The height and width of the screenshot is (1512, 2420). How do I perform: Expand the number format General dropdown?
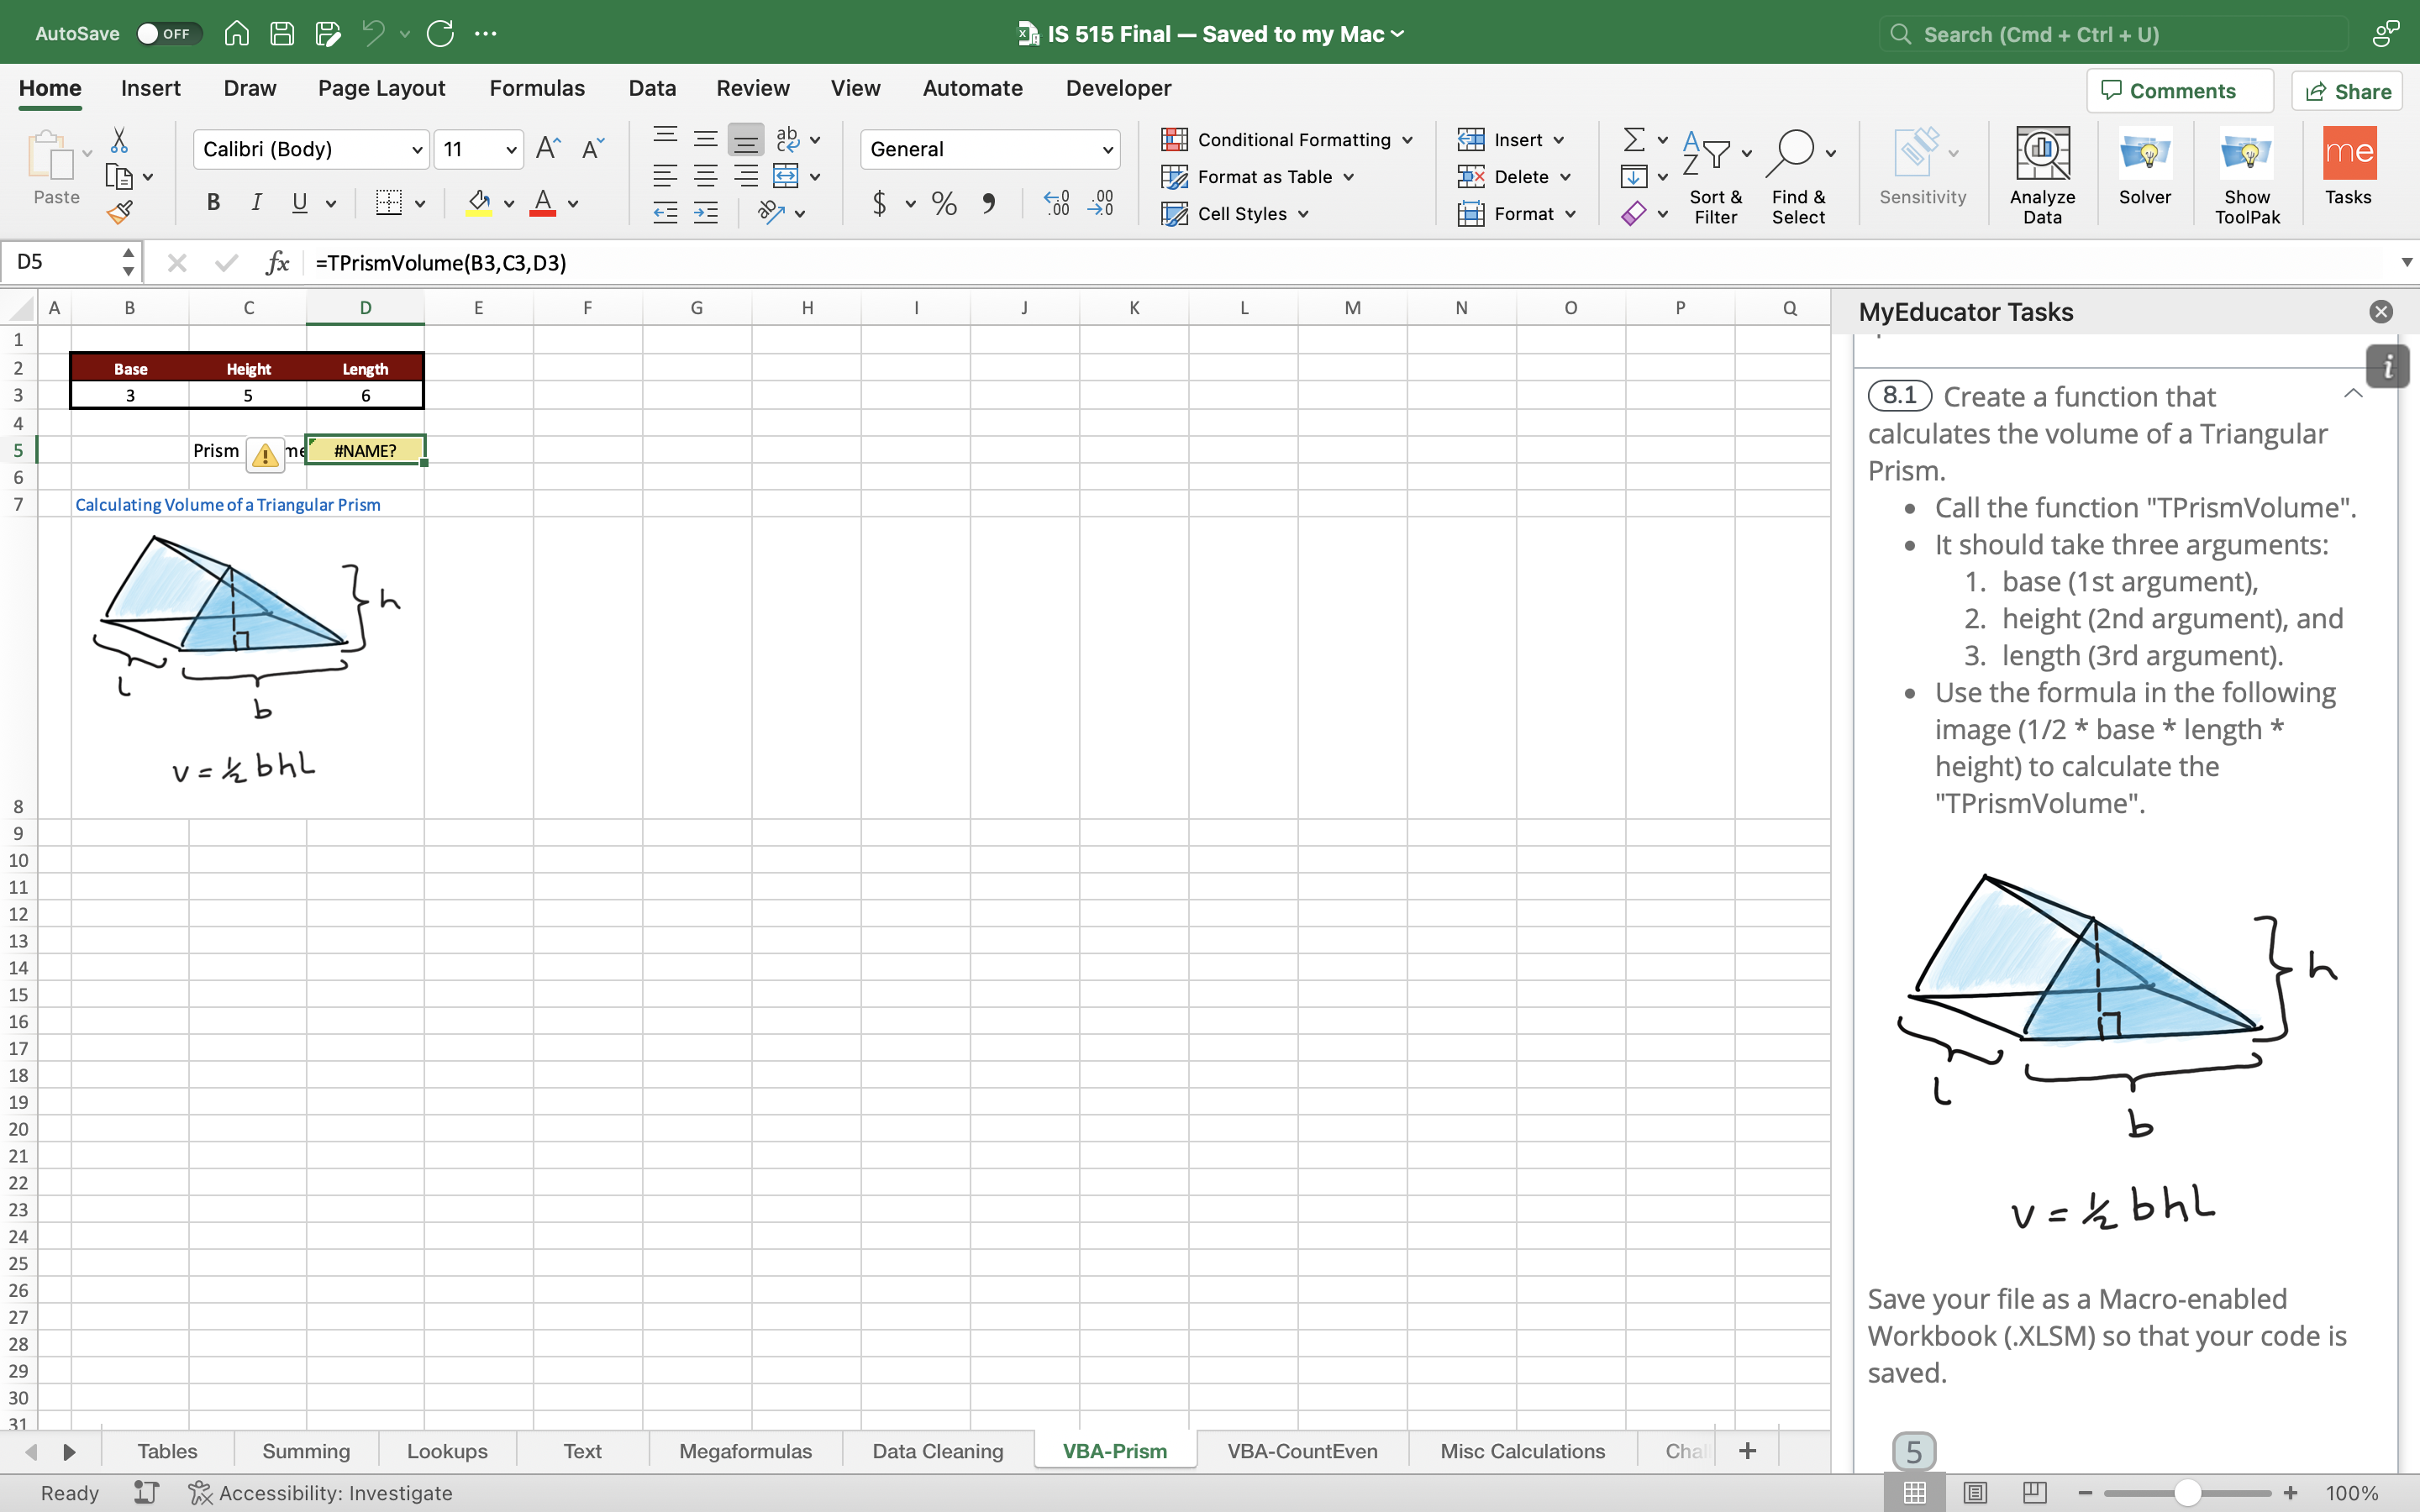coord(1107,150)
